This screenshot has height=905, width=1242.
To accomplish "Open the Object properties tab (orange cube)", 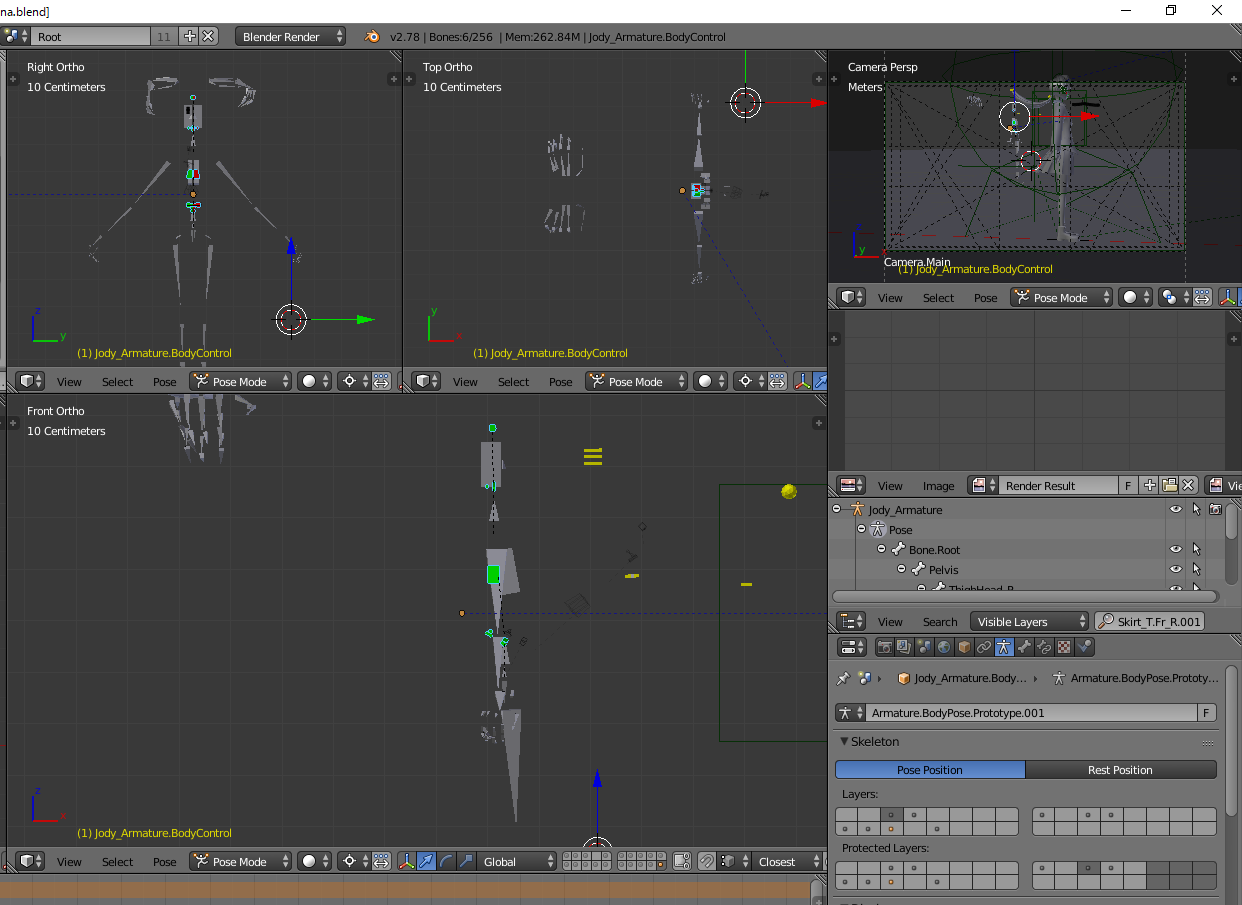I will (x=965, y=647).
